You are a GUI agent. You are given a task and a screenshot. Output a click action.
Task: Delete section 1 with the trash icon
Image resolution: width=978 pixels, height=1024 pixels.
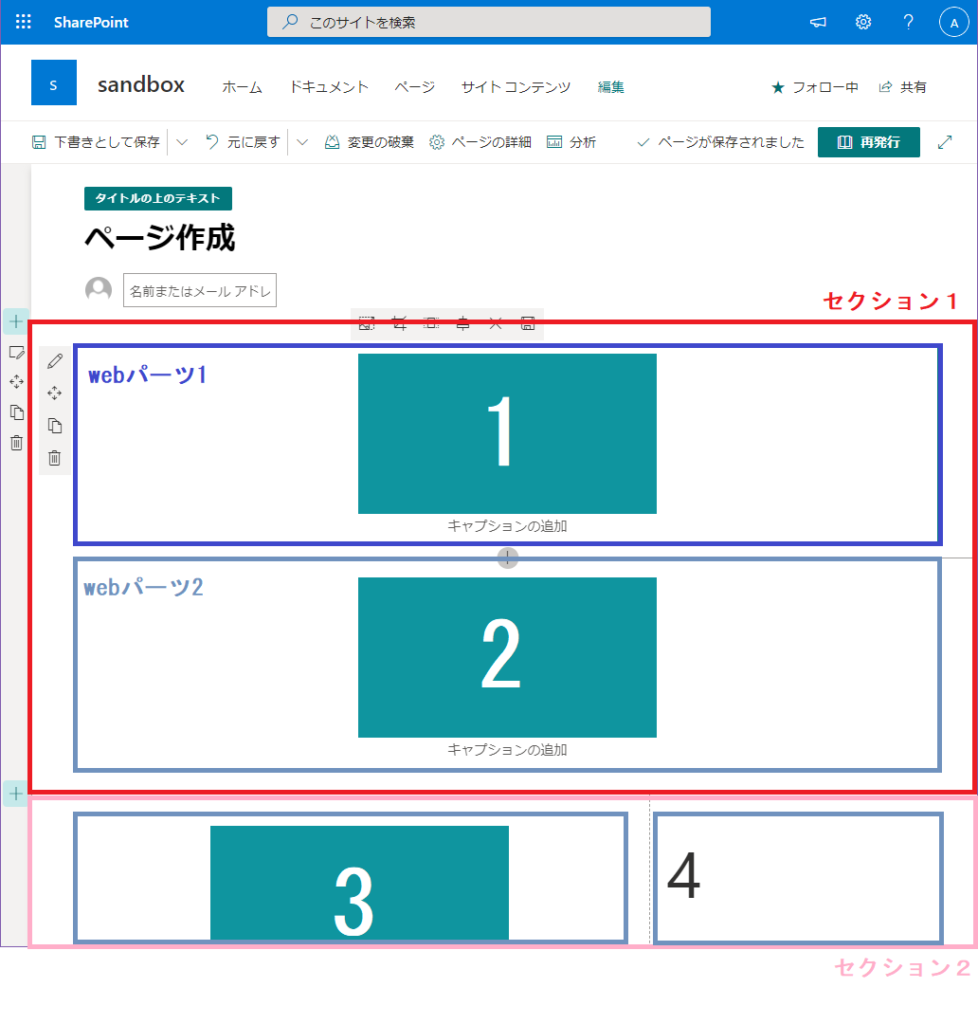tap(16, 443)
